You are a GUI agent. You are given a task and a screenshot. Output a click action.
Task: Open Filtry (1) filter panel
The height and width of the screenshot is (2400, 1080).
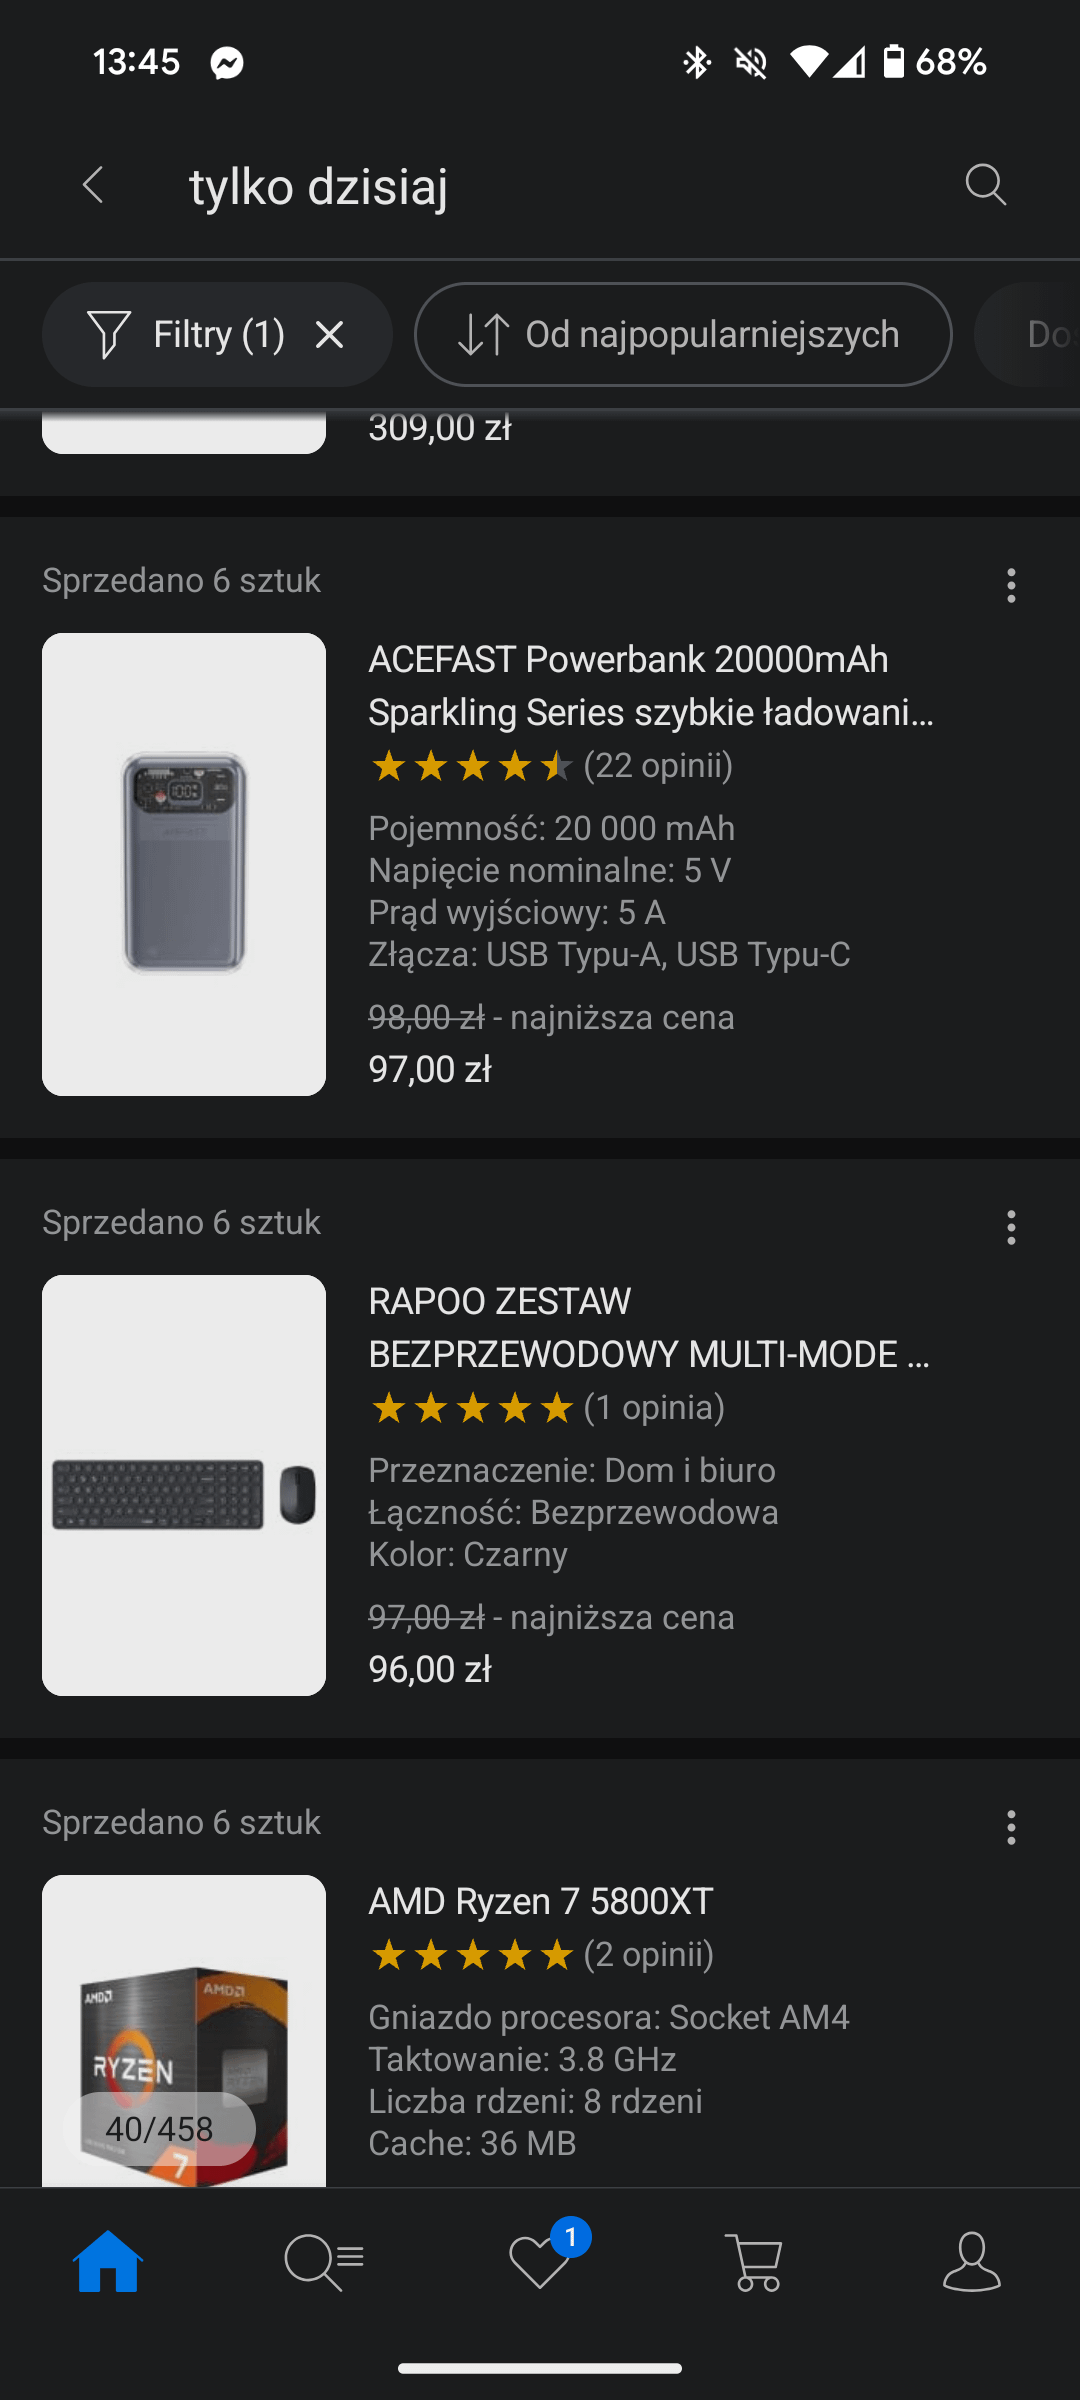tap(188, 335)
